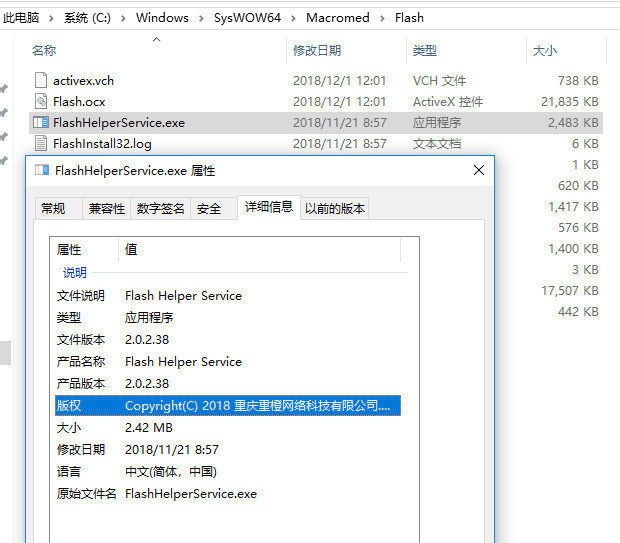Click the properties dialog title icon
The height and width of the screenshot is (543, 620).
coord(42,170)
